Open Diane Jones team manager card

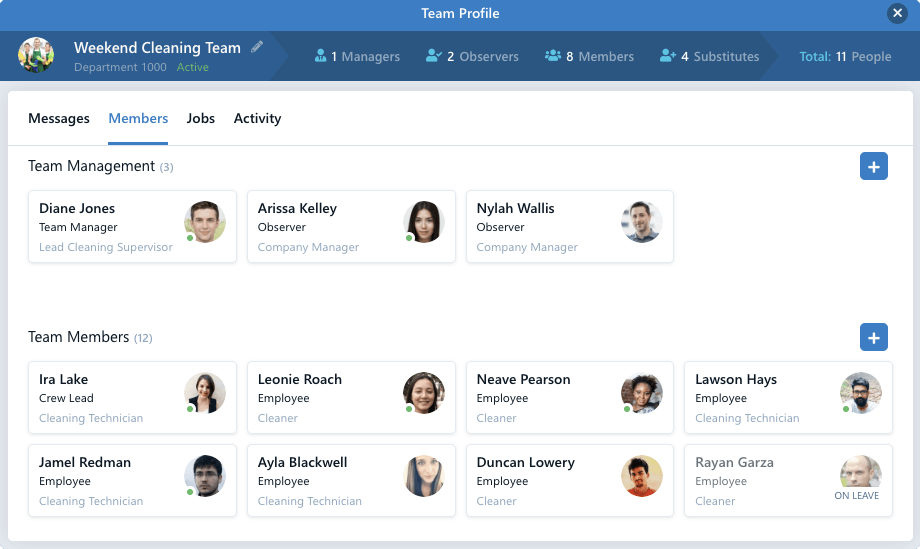click(x=132, y=227)
